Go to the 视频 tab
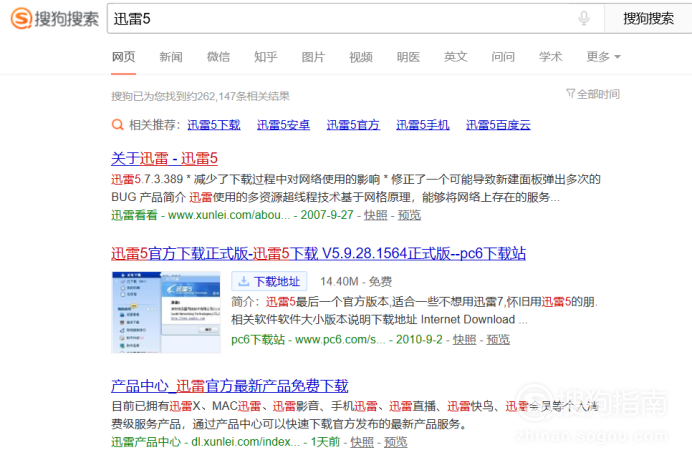Viewport: 692px width, 470px height. 361,57
